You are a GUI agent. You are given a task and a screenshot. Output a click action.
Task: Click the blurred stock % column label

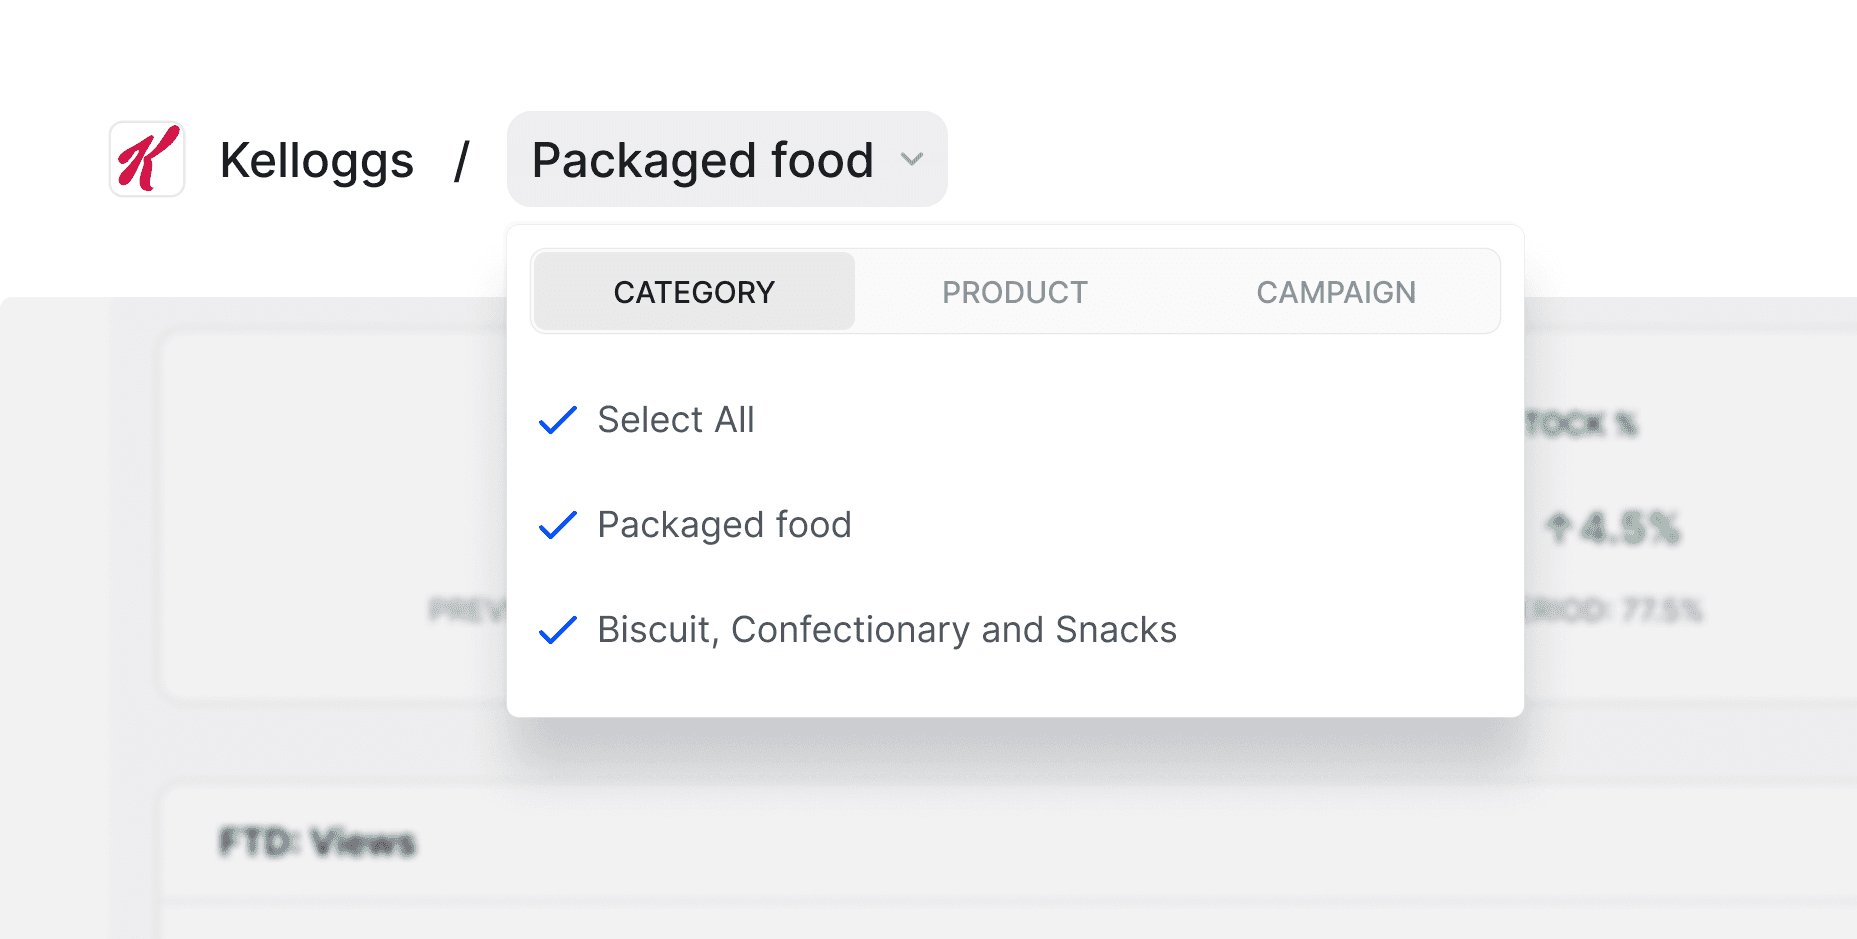[1581, 424]
